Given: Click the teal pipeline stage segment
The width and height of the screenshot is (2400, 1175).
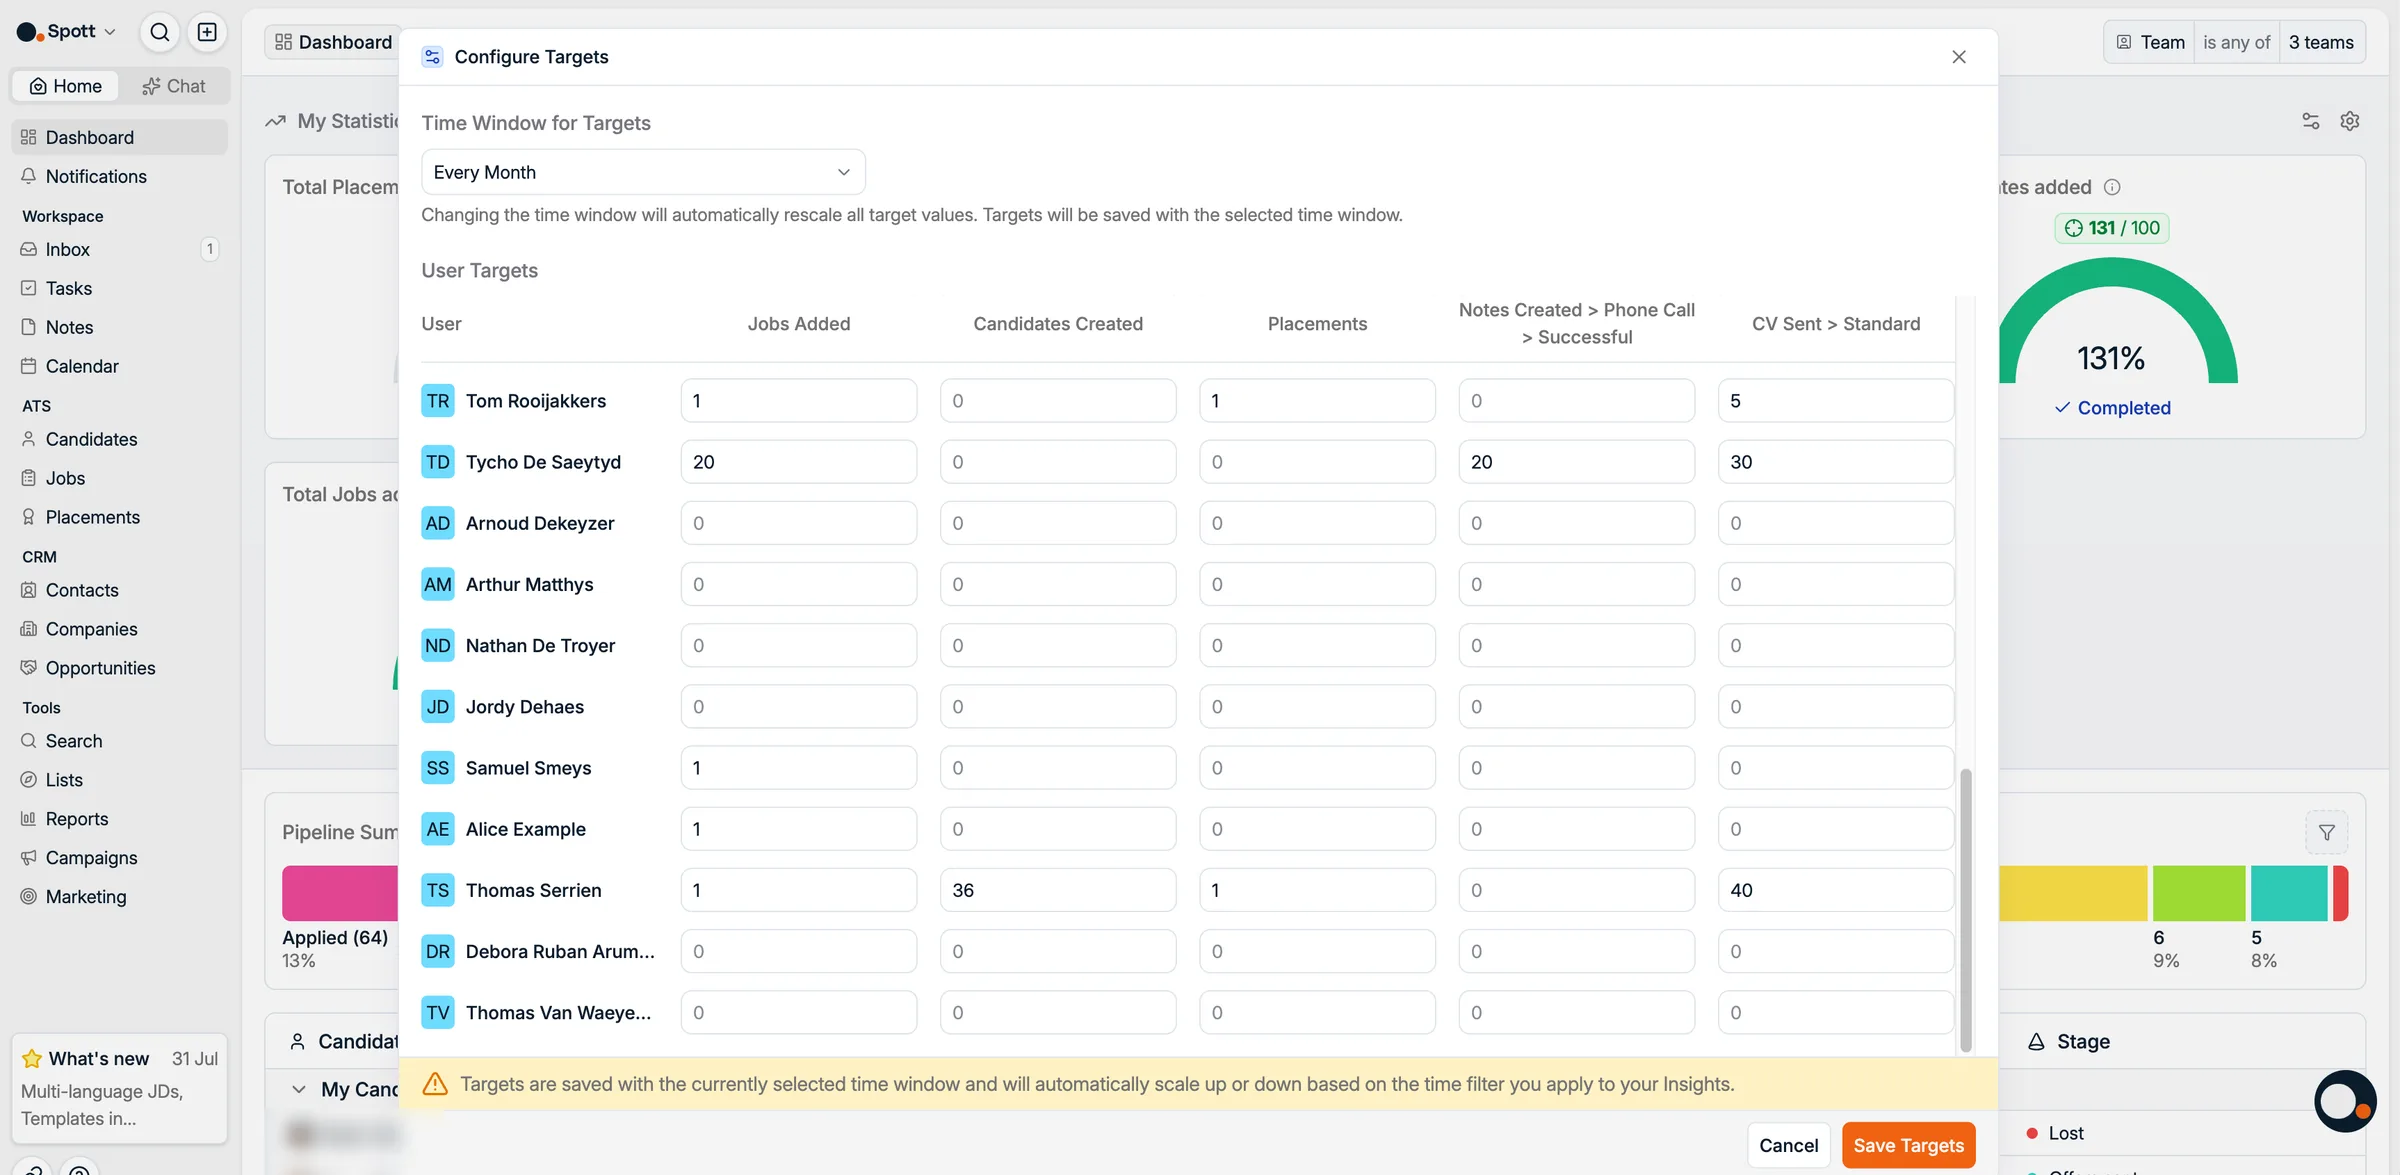Looking at the screenshot, I should point(2289,893).
